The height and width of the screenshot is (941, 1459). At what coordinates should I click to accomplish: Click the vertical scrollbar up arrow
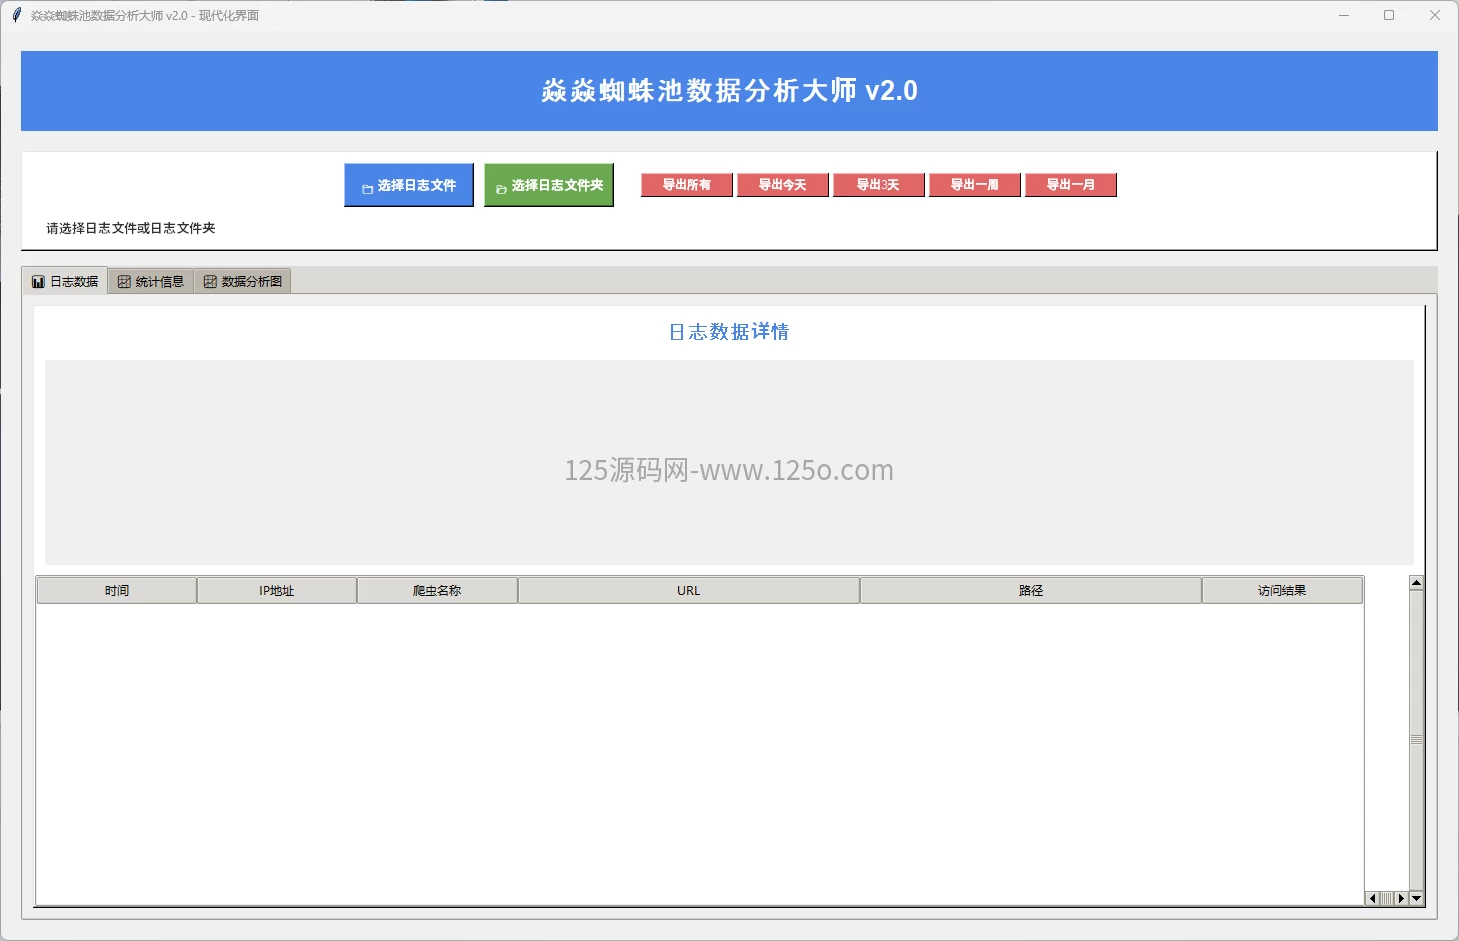(1416, 583)
